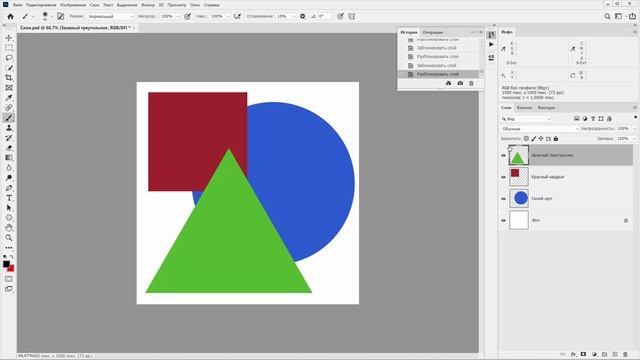Open the brush blending mode dropdown
640x360 pixels.
(110, 16)
